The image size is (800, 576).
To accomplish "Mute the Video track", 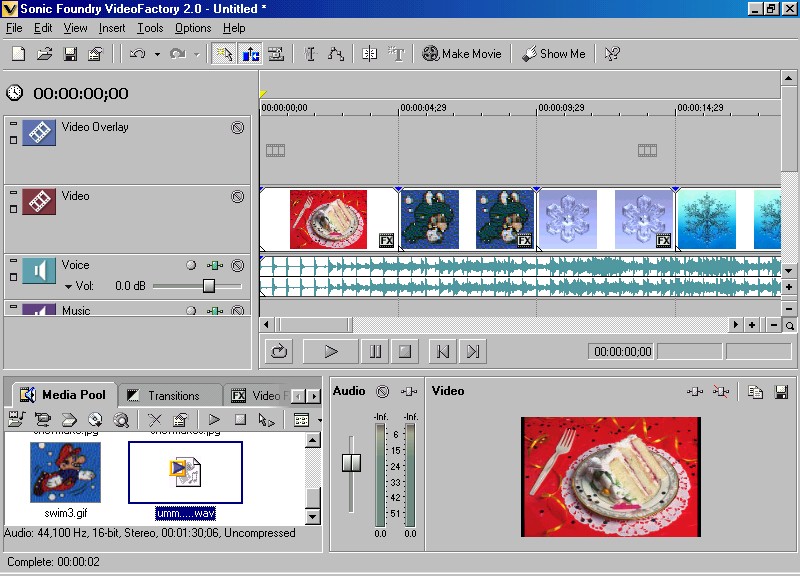I will [237, 196].
